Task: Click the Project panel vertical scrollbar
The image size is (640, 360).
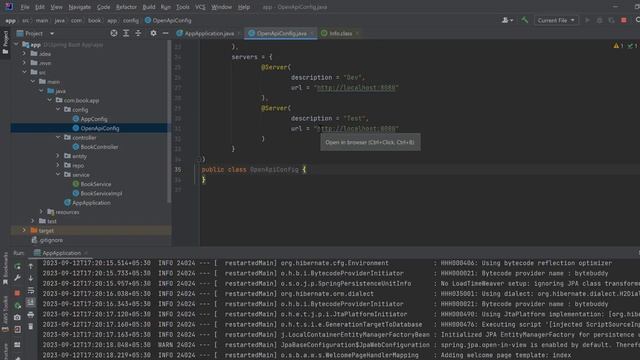Action: pyautogui.click(x=169, y=122)
